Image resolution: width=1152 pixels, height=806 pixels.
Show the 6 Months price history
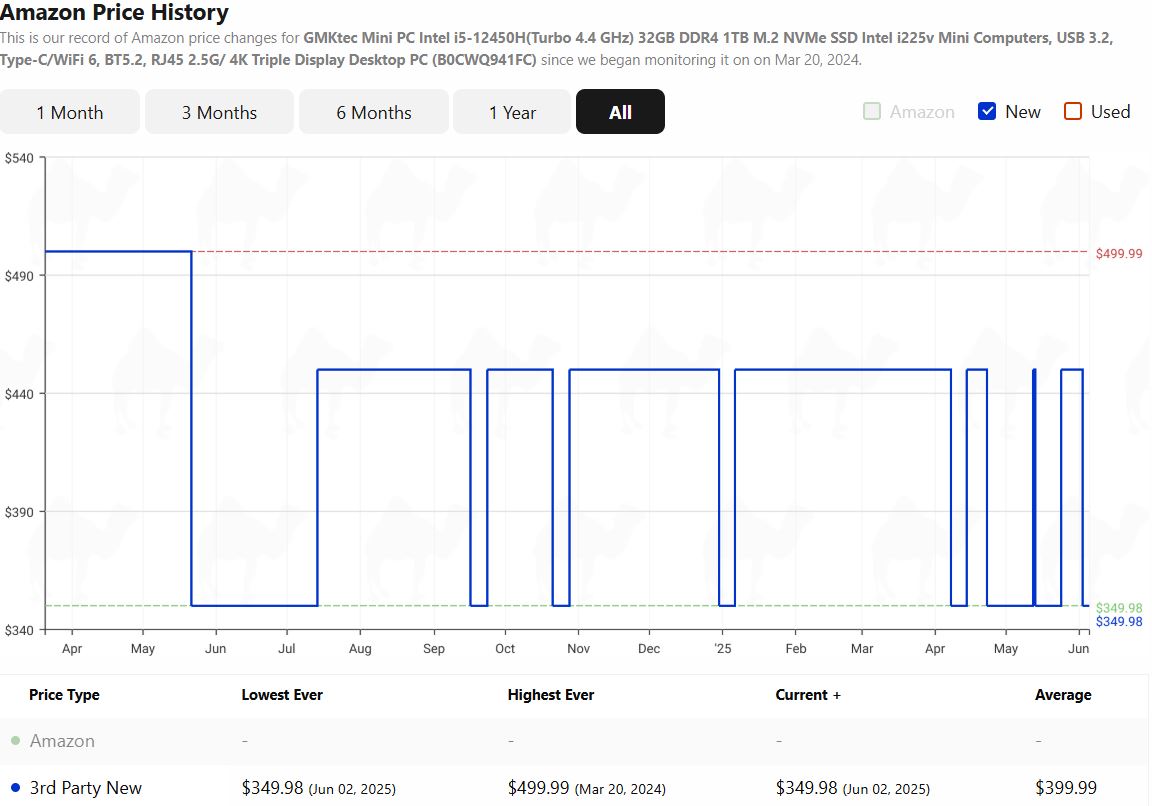[374, 112]
